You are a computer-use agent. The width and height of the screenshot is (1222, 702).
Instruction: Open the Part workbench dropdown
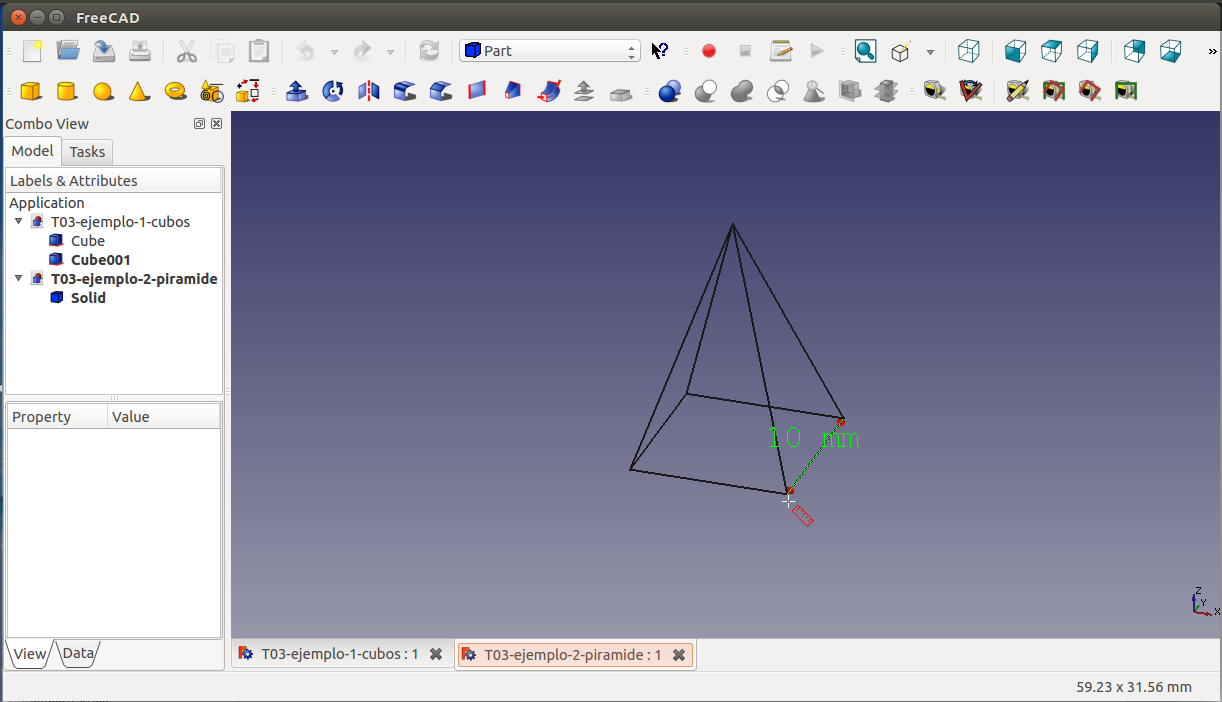coord(549,51)
